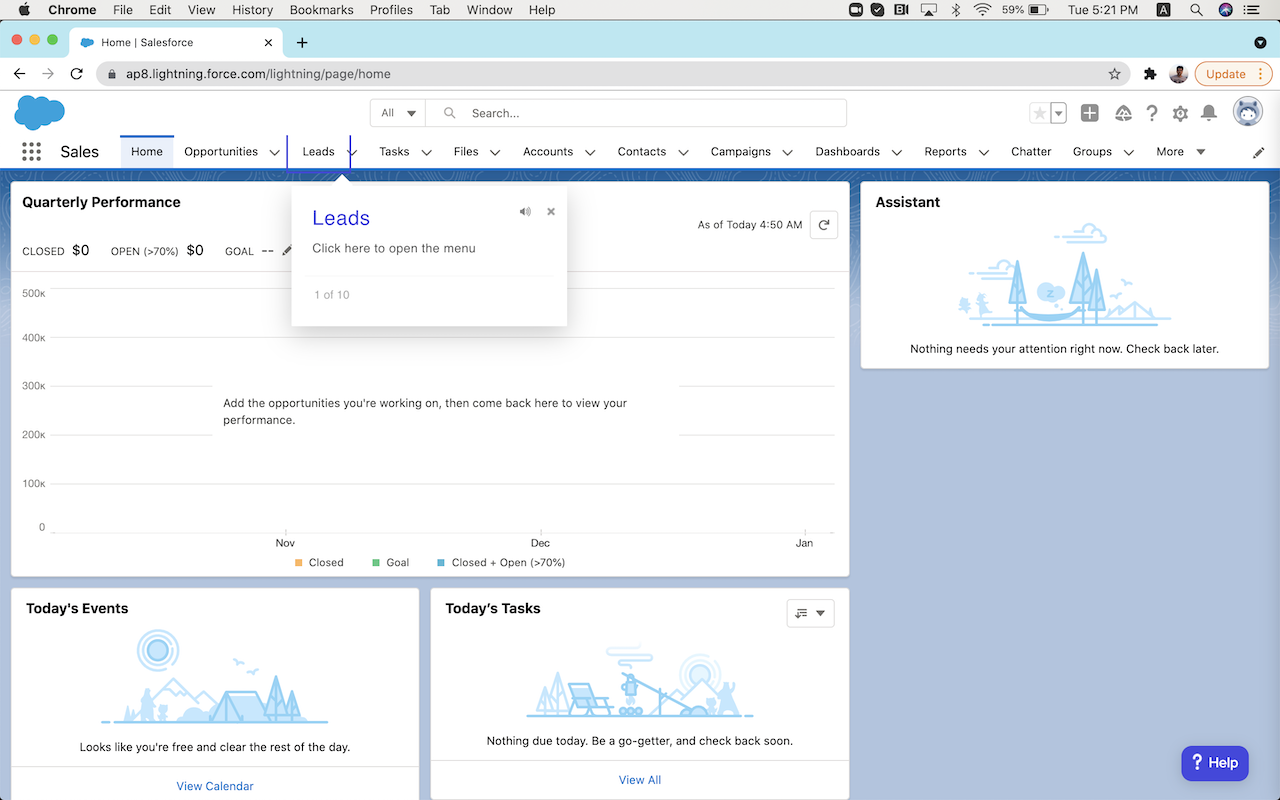
Task: Go to the Home tab
Action: pyautogui.click(x=147, y=152)
